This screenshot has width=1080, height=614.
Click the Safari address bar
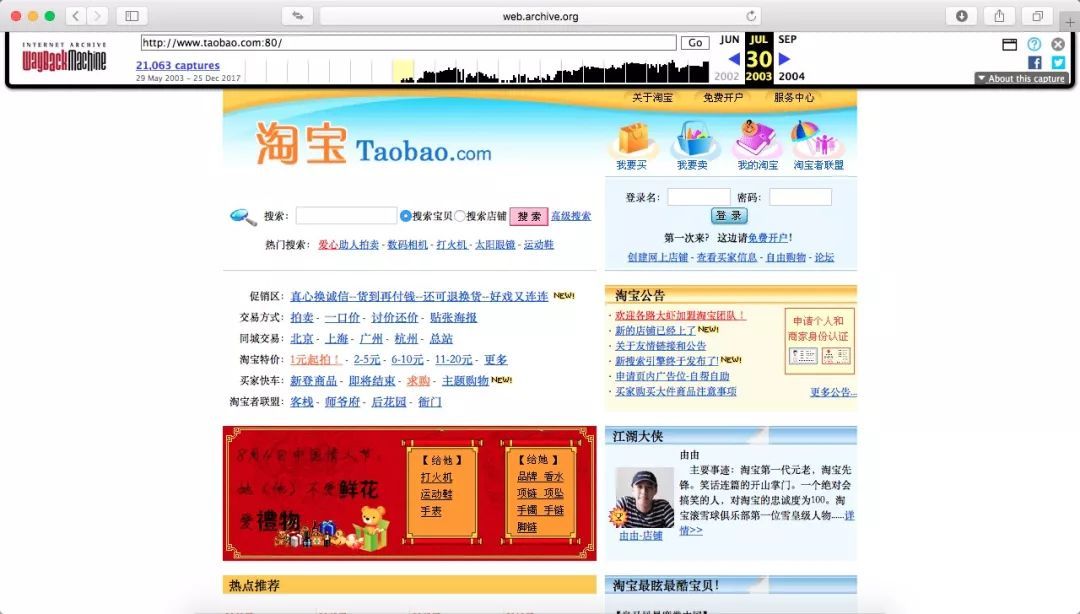click(540, 16)
